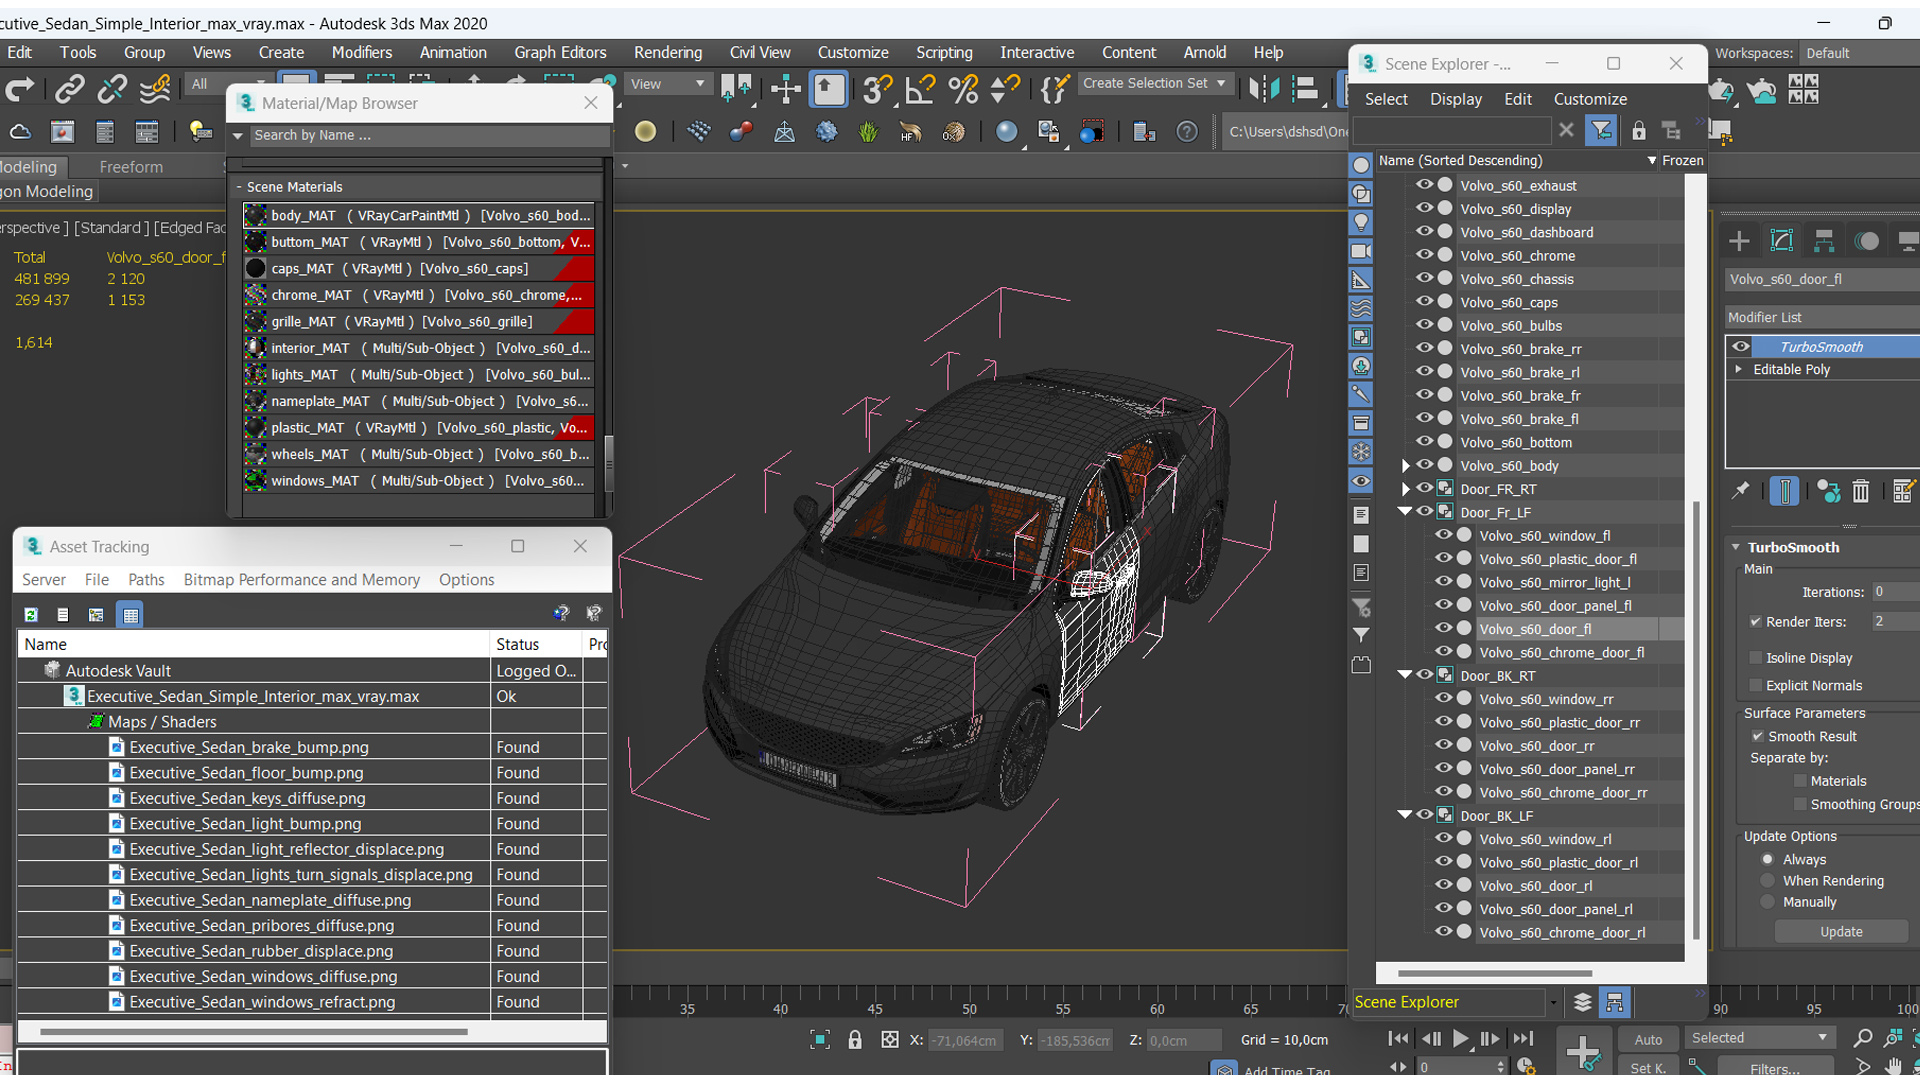Screen dimensions: 1920x1080
Task: Select the Manually update radio button
Action: click(1768, 902)
